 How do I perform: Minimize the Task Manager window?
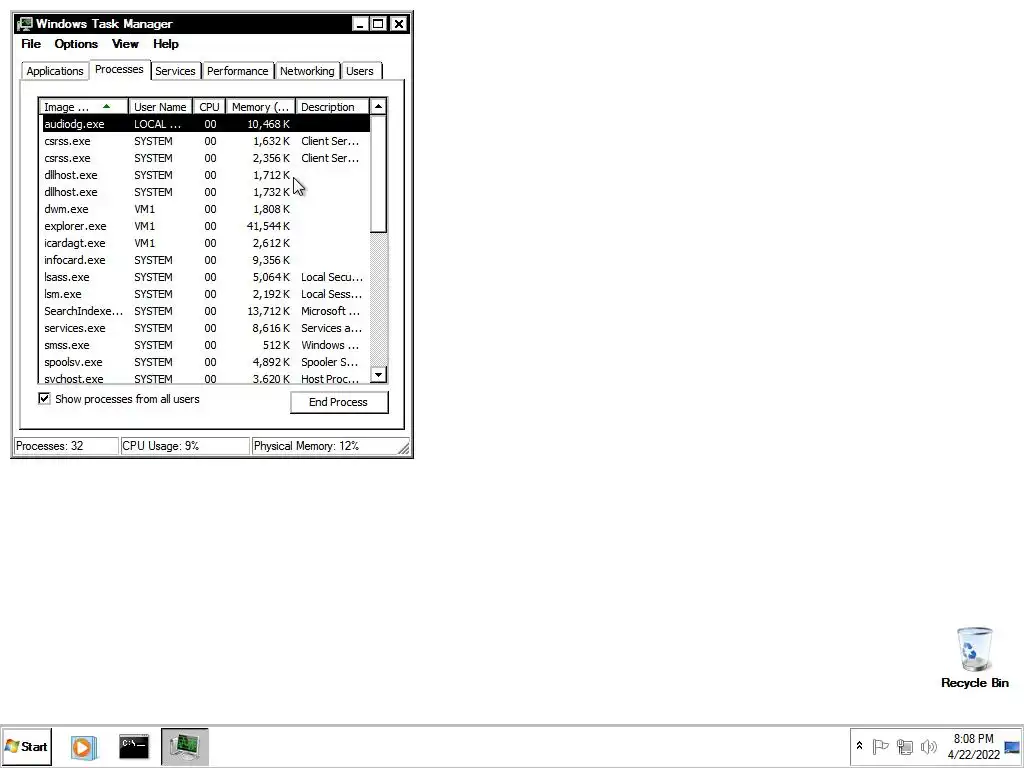pyautogui.click(x=360, y=24)
